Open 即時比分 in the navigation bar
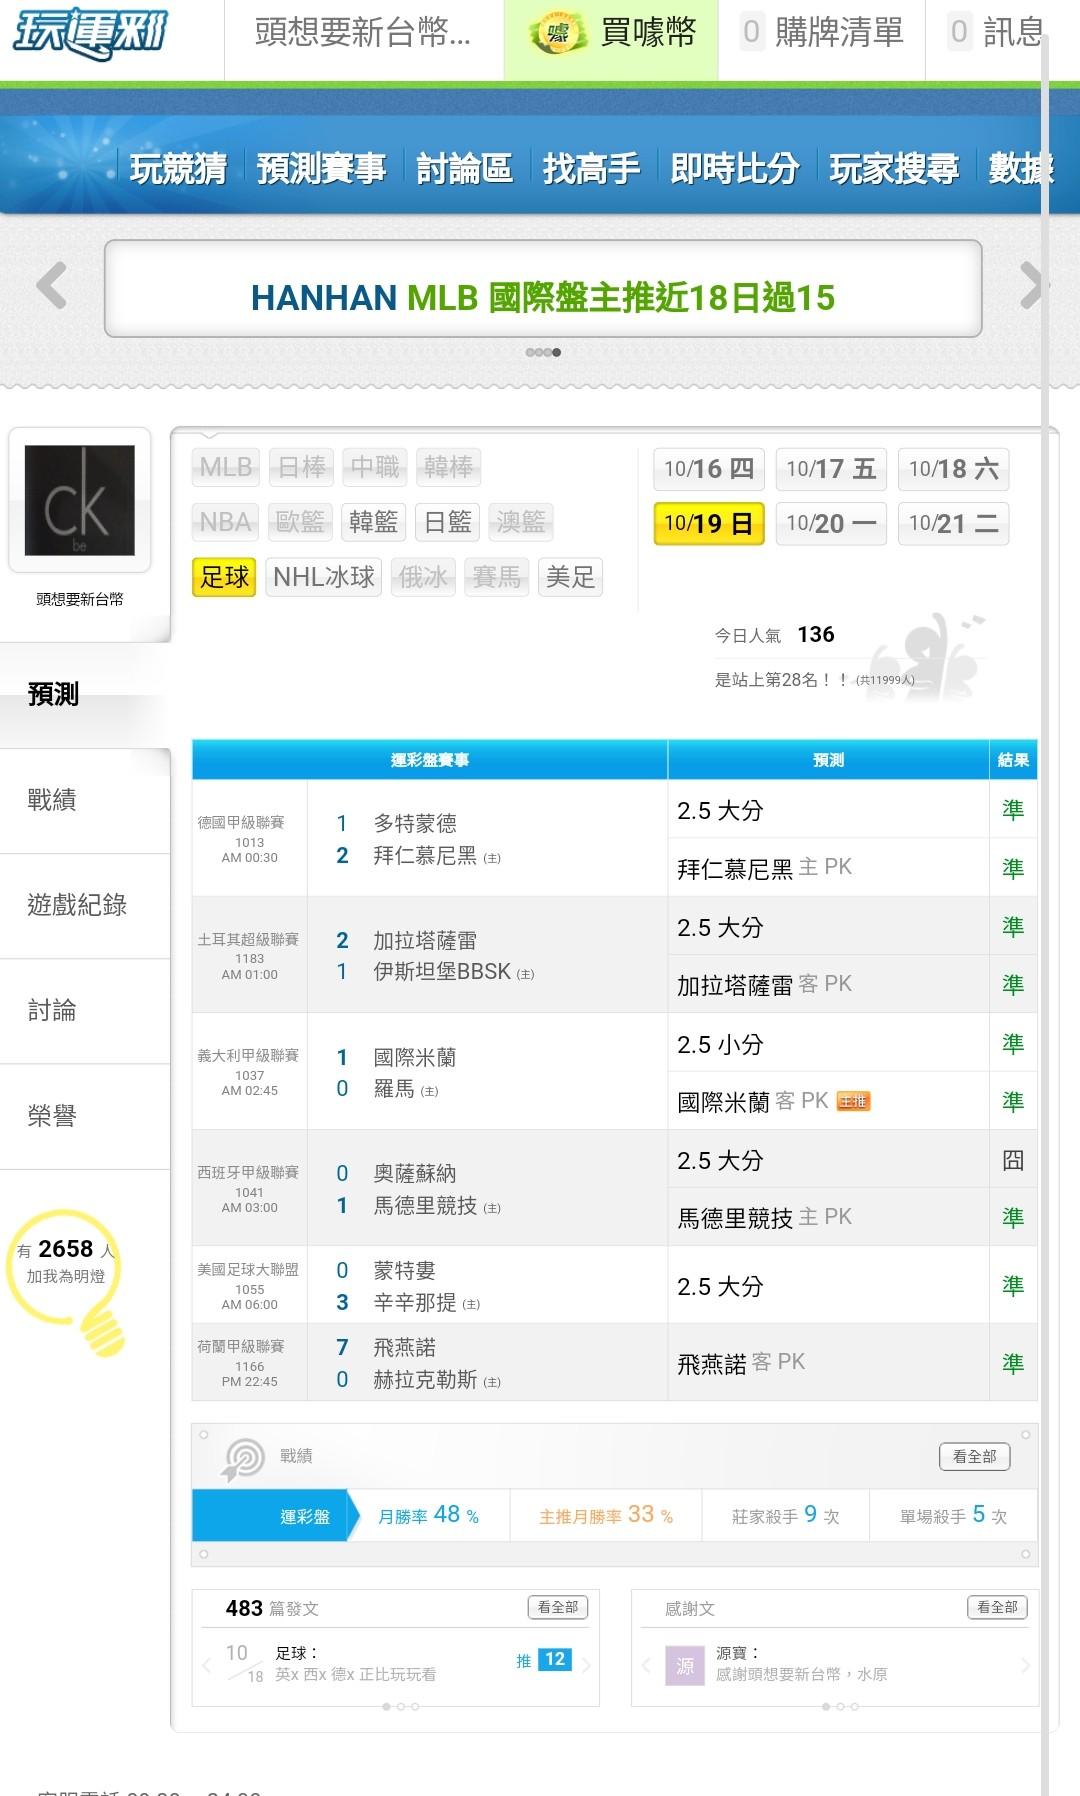The width and height of the screenshot is (1080, 1796). pos(734,168)
